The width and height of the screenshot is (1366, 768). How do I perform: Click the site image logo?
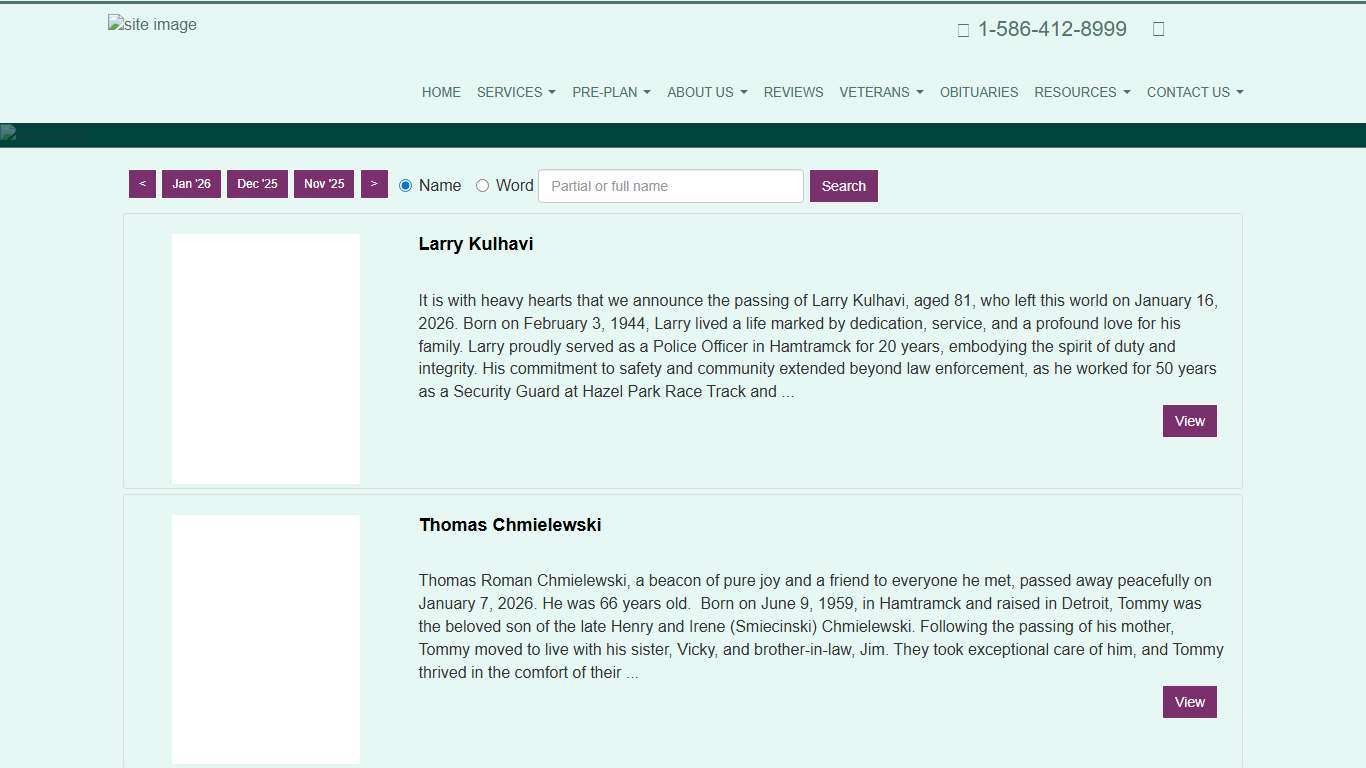point(152,25)
